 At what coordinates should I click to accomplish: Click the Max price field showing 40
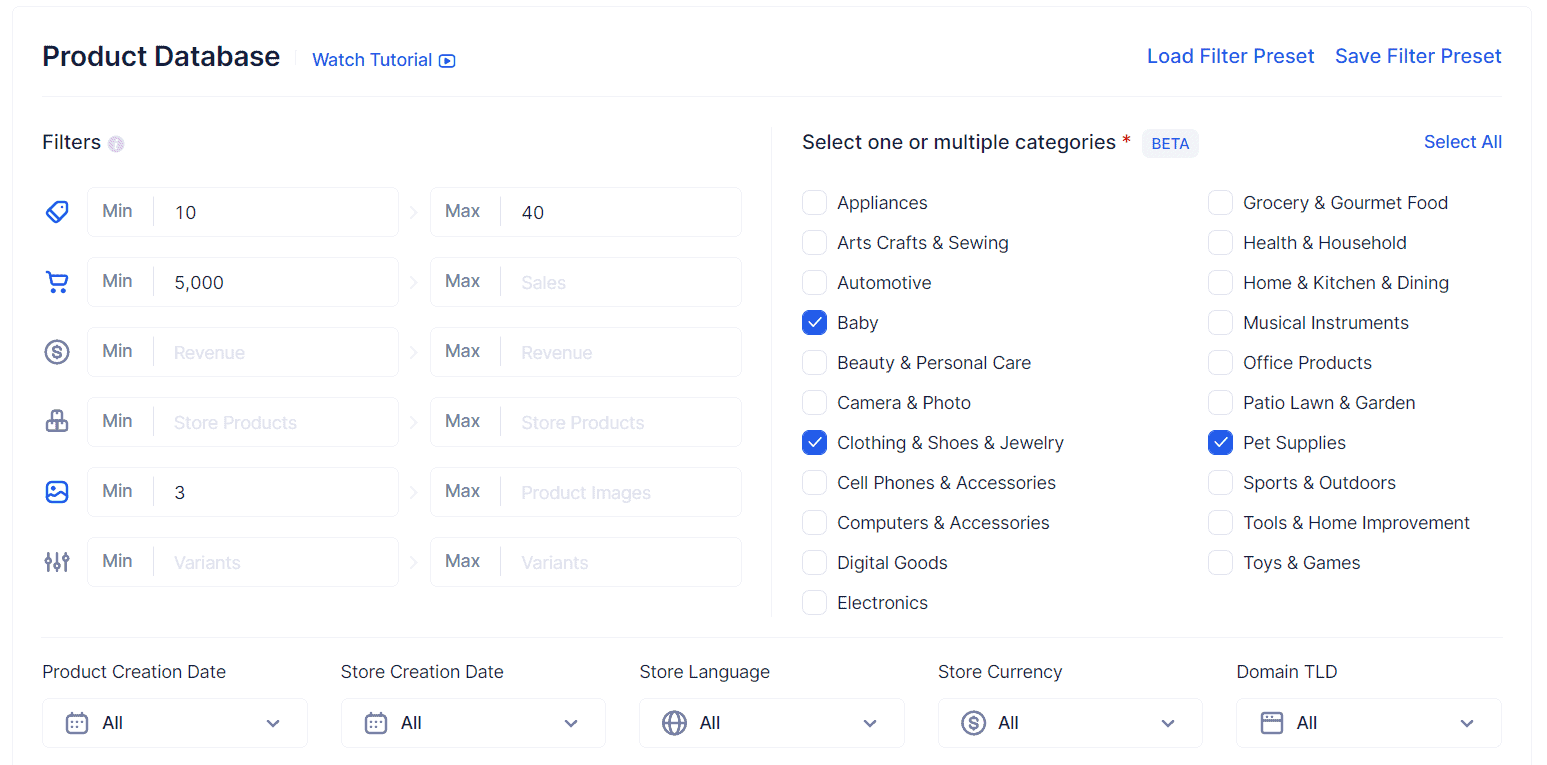coord(620,211)
